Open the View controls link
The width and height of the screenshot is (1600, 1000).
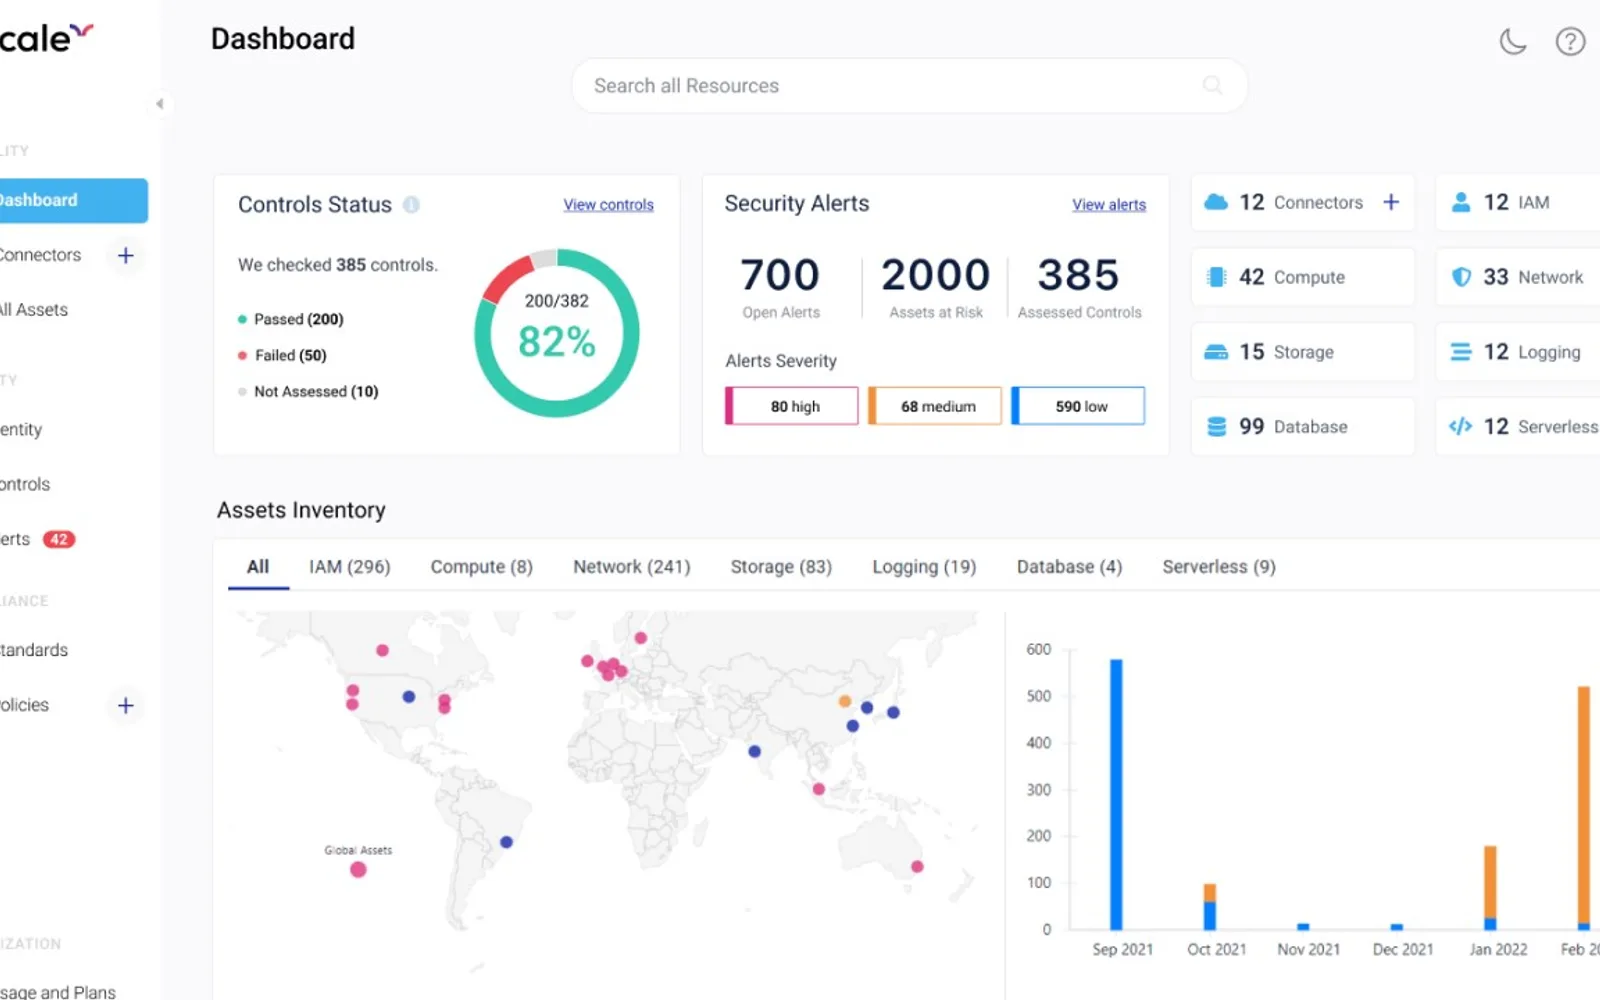[x=608, y=204]
